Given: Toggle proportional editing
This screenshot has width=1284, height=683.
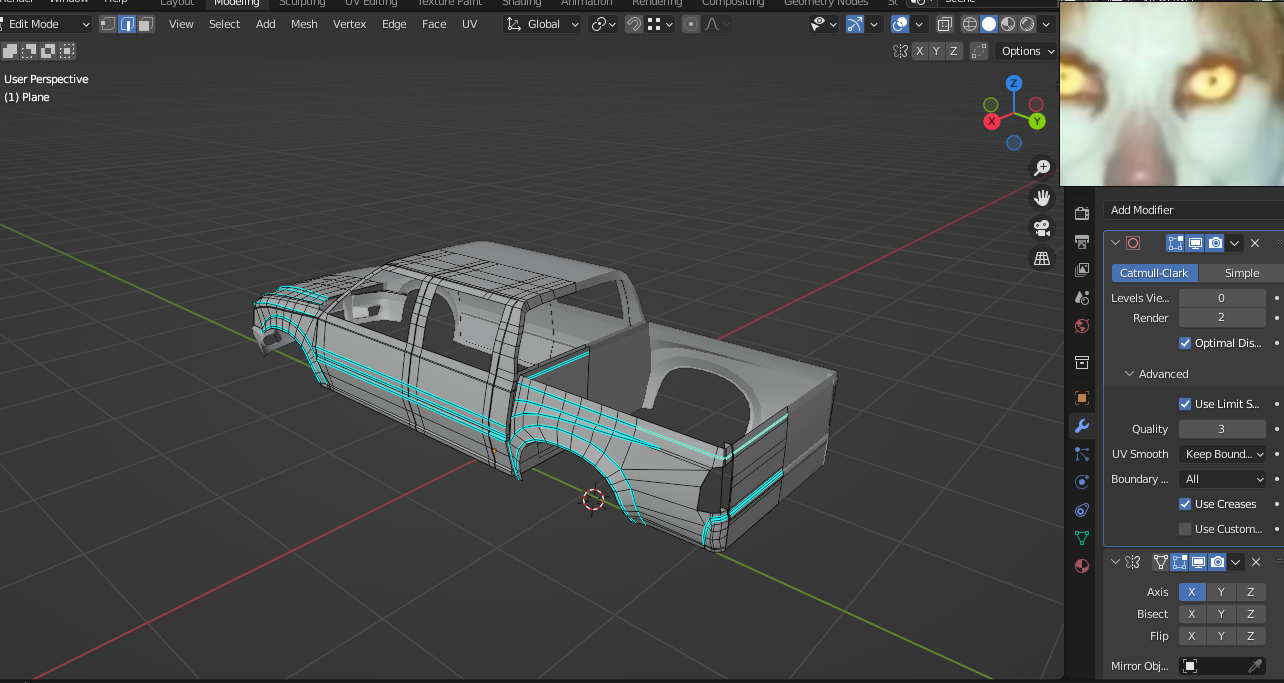Looking at the screenshot, I should (690, 24).
